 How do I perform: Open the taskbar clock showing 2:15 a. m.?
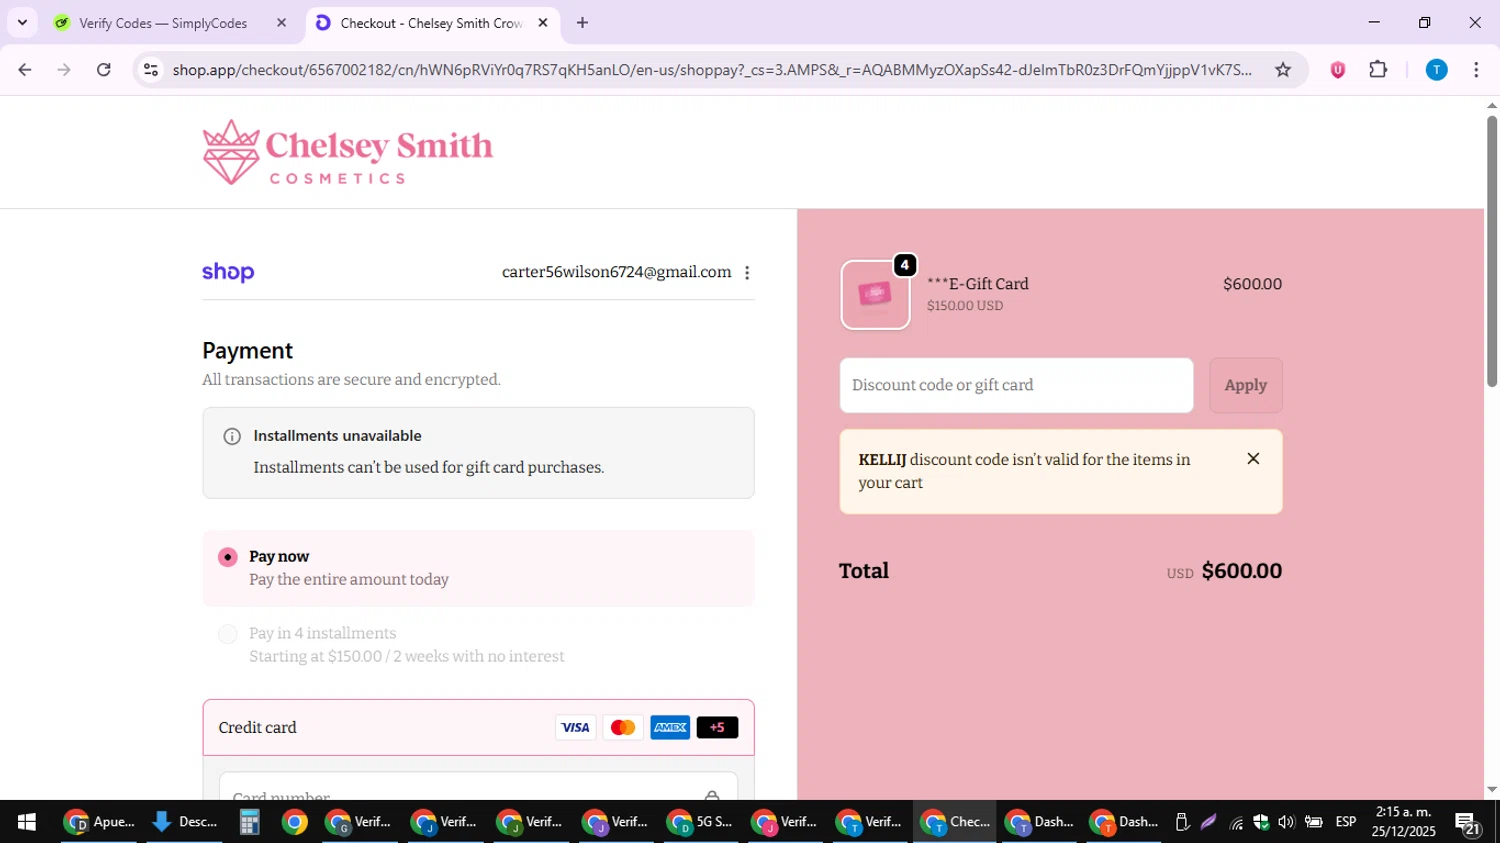tap(1403, 822)
